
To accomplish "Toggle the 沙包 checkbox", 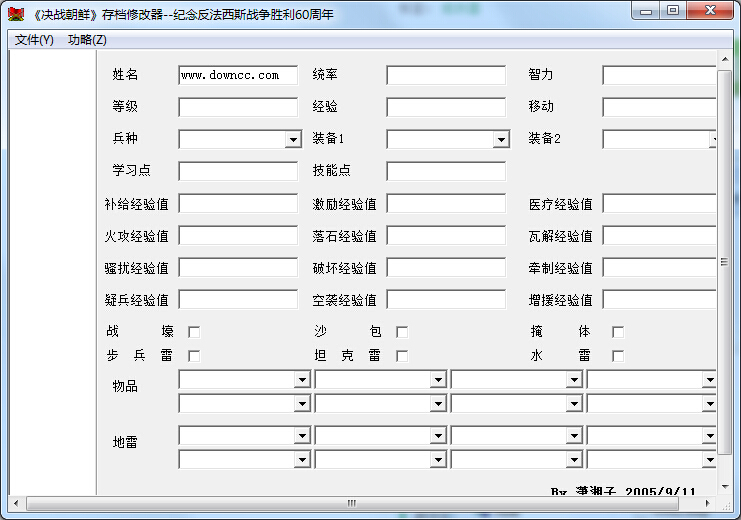I will pyautogui.click(x=402, y=332).
